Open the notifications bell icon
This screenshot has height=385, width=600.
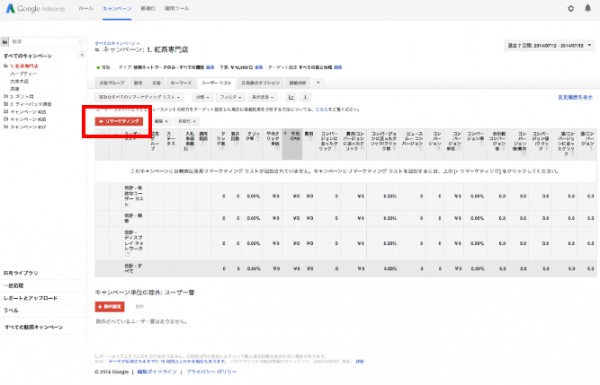tap(588, 8)
